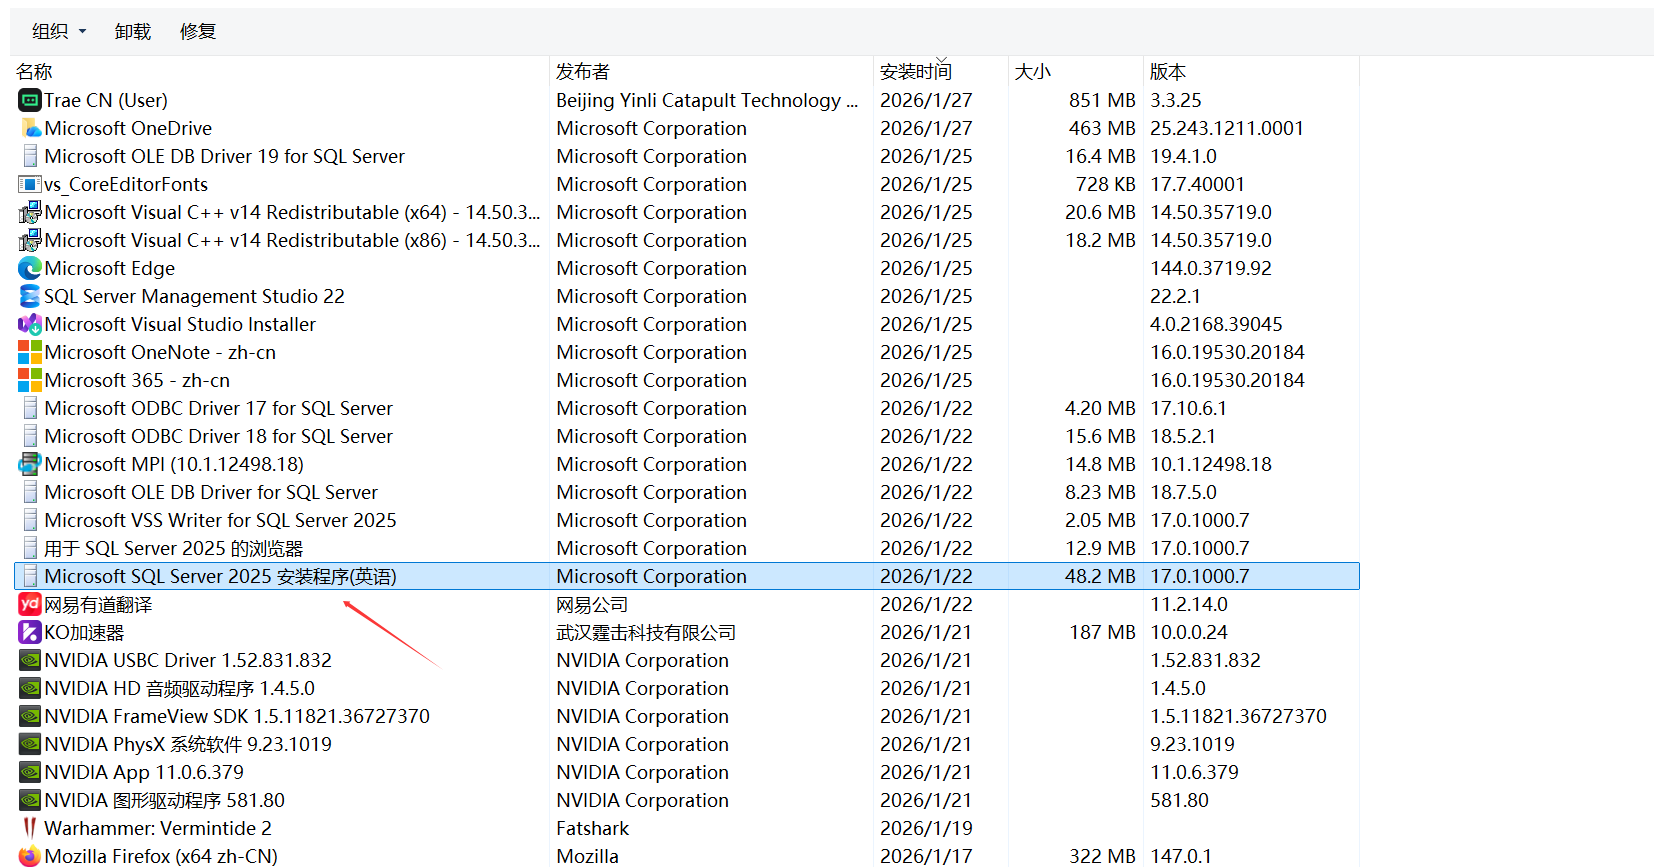Select Microsoft VSS Writer for SQL Server 2025
This screenshot has height=867, width=1654.
tap(221, 520)
